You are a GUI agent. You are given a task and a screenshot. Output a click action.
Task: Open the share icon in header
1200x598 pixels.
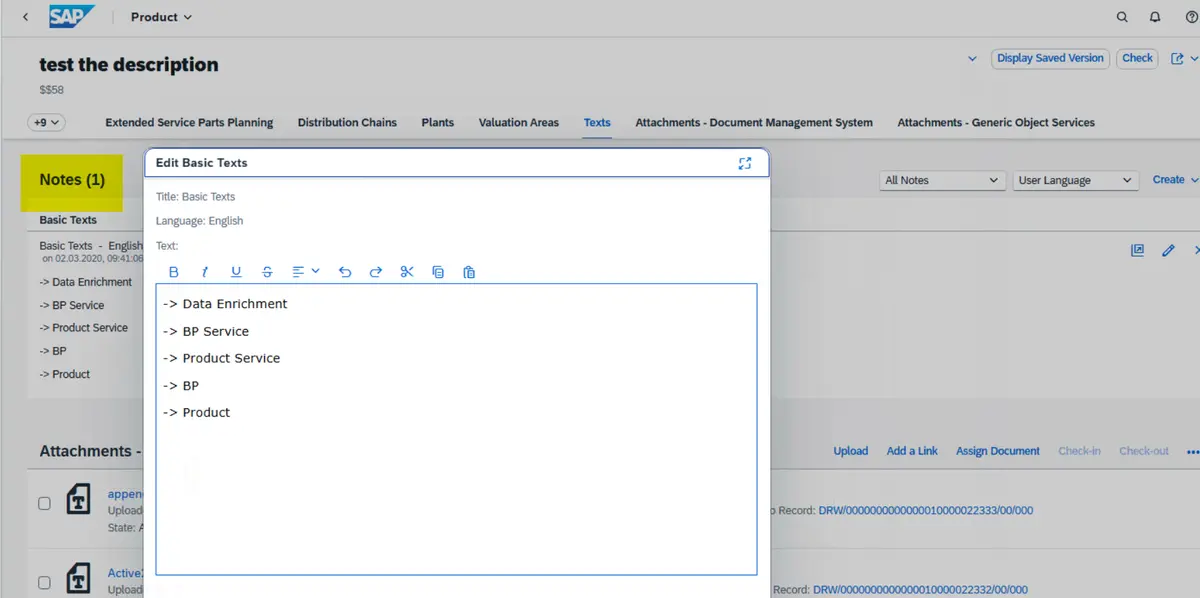tap(1175, 59)
